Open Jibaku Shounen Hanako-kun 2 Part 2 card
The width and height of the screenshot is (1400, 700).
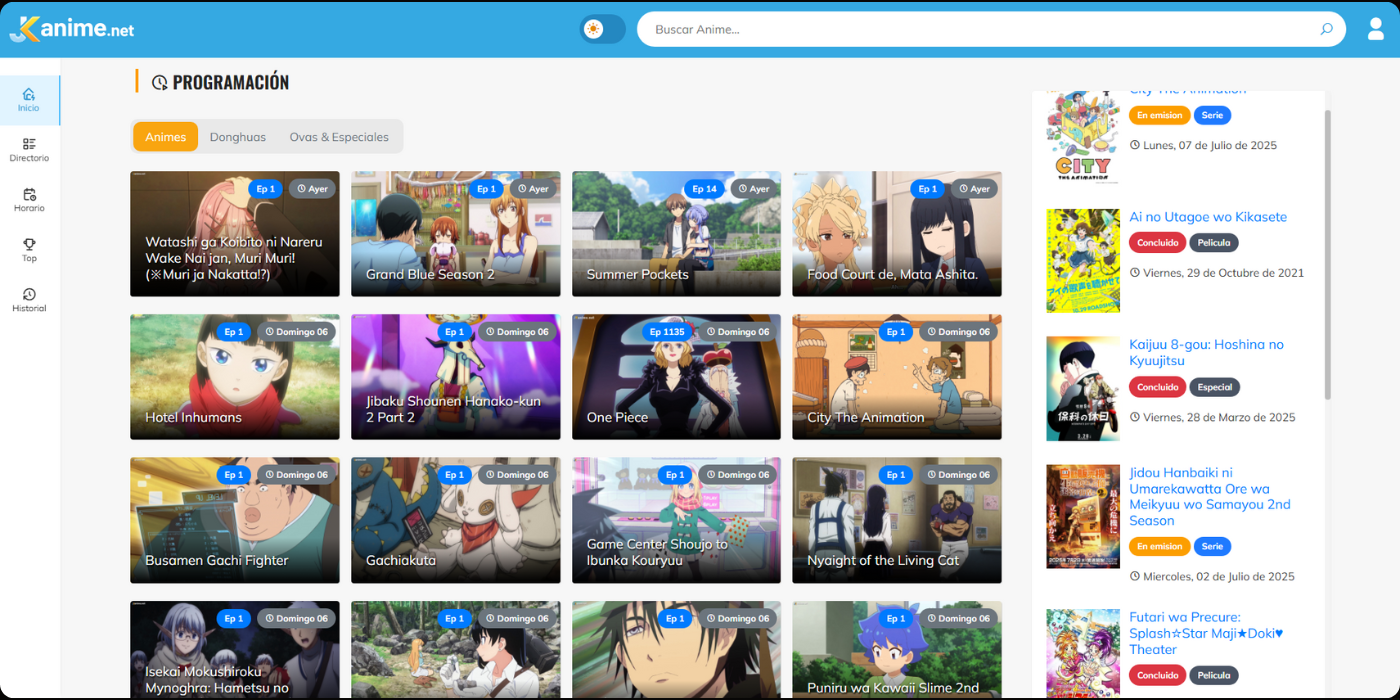coord(455,377)
